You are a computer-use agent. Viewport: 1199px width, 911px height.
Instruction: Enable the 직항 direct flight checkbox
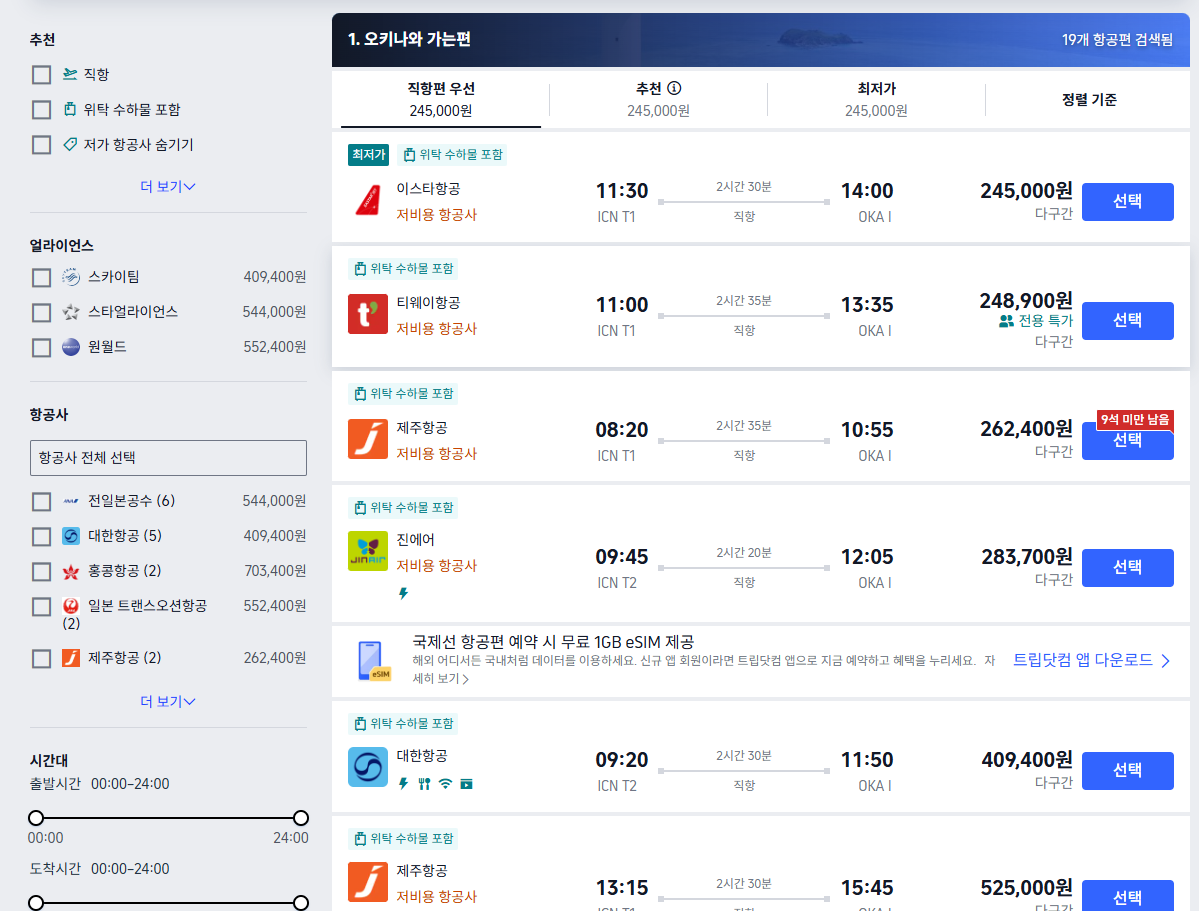tap(41, 74)
